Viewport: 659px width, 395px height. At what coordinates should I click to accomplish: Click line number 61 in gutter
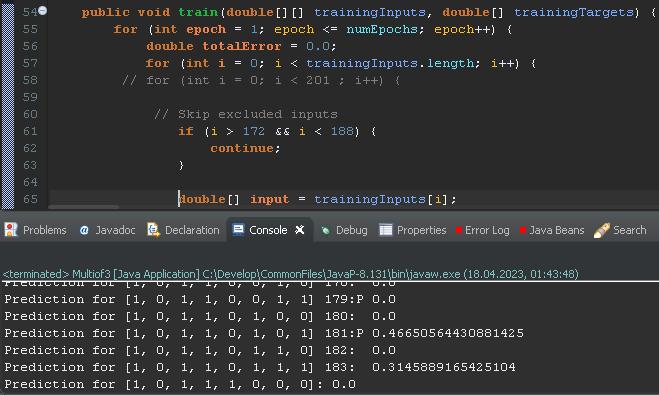(x=30, y=131)
